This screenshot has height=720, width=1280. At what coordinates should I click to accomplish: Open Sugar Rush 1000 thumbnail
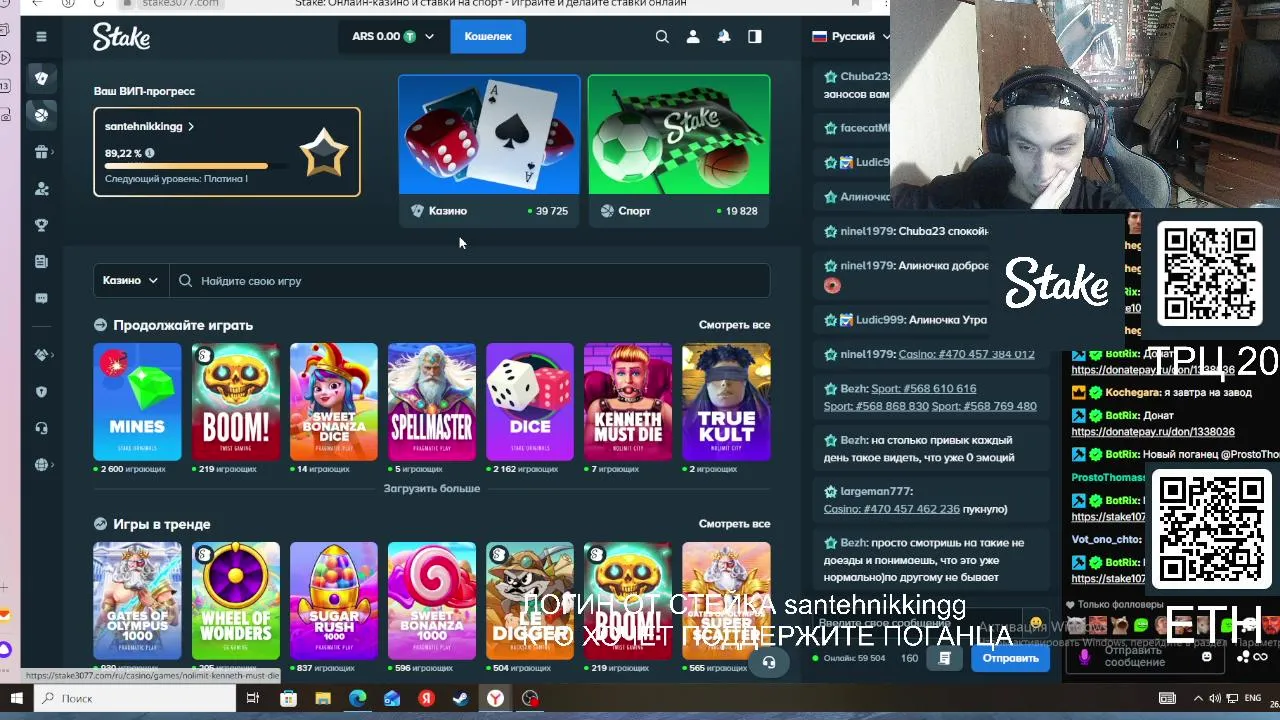[x=333, y=601]
